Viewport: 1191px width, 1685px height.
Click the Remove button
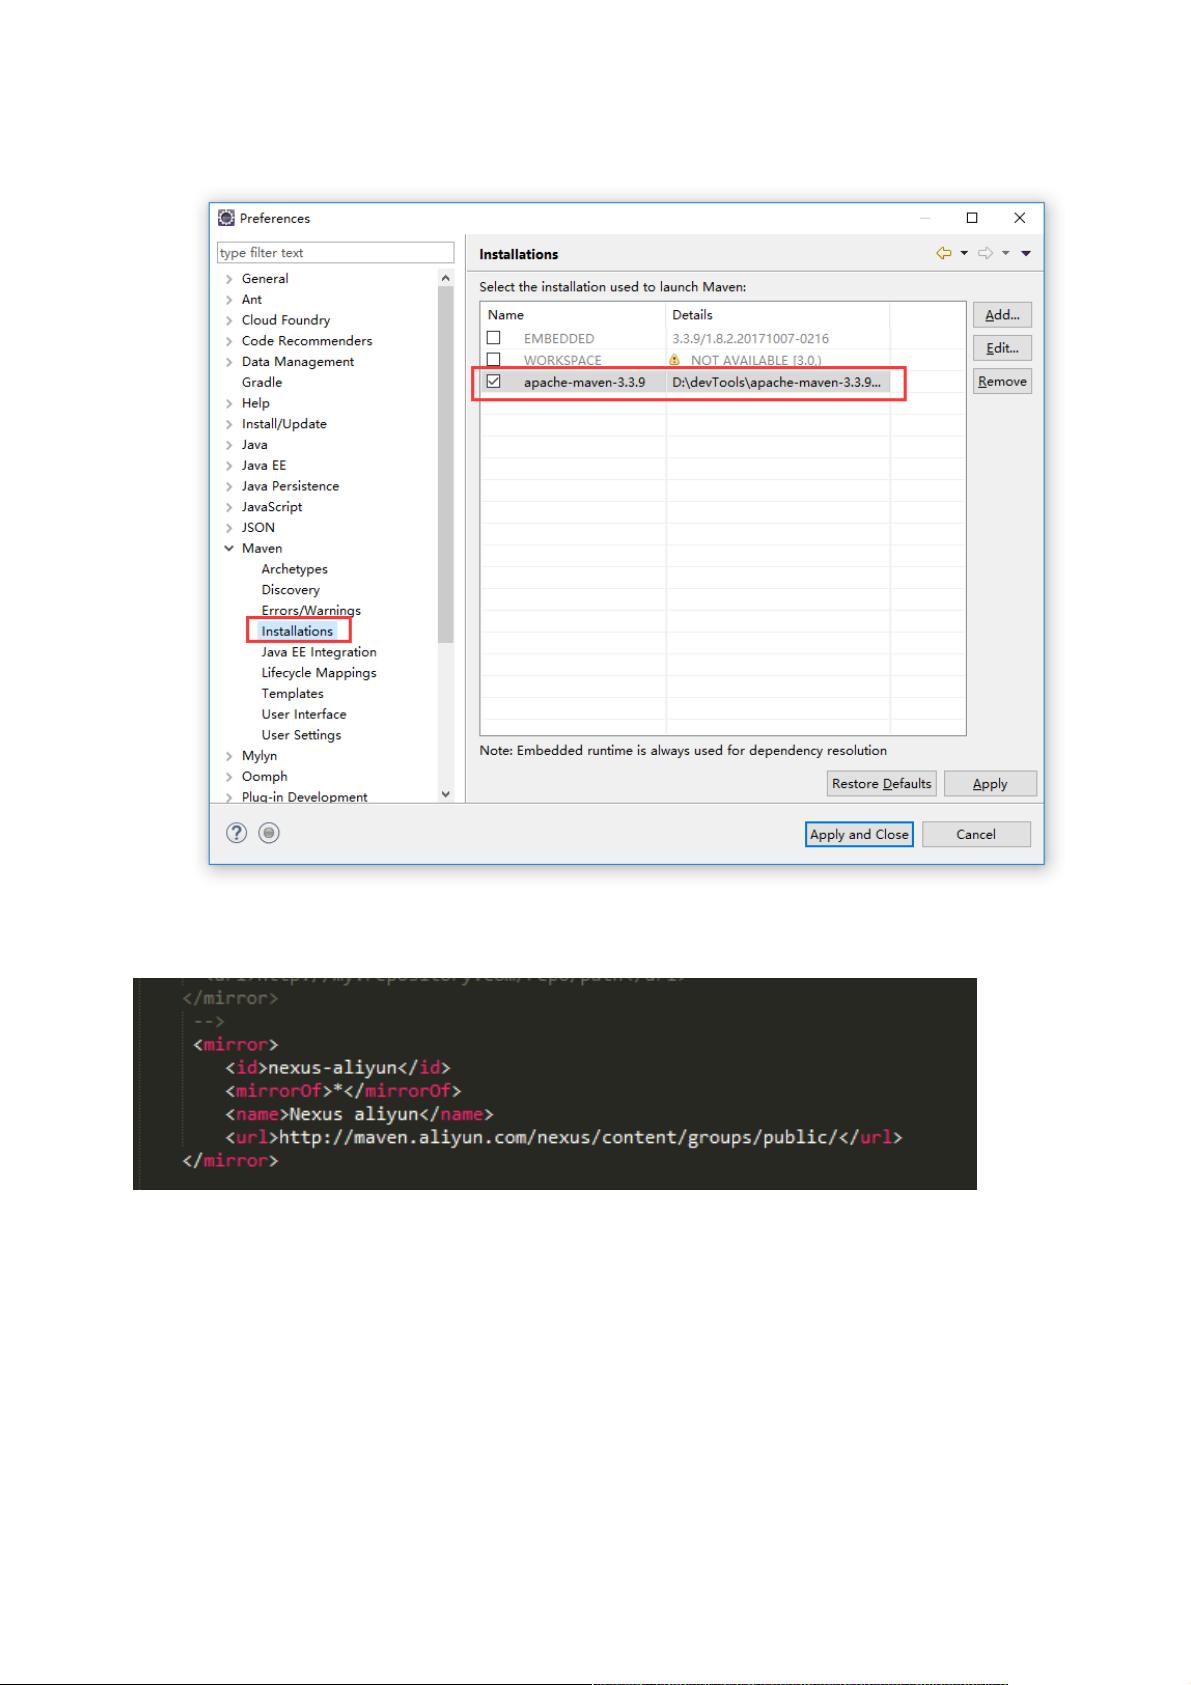[1002, 381]
